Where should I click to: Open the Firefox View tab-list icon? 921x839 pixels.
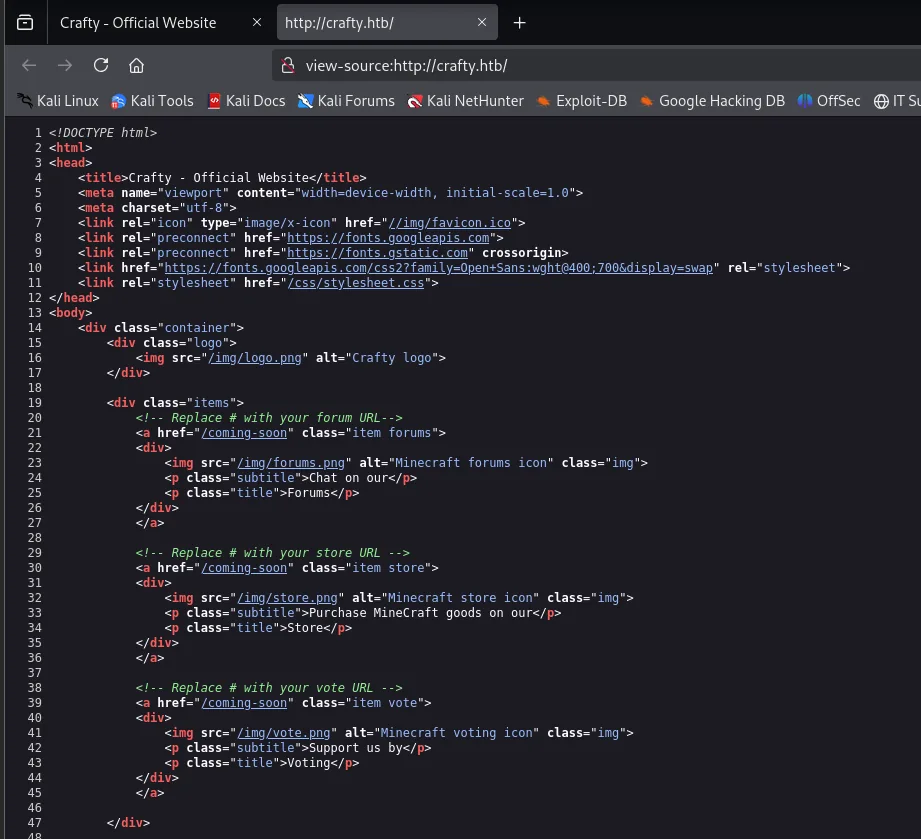[x=25, y=23]
